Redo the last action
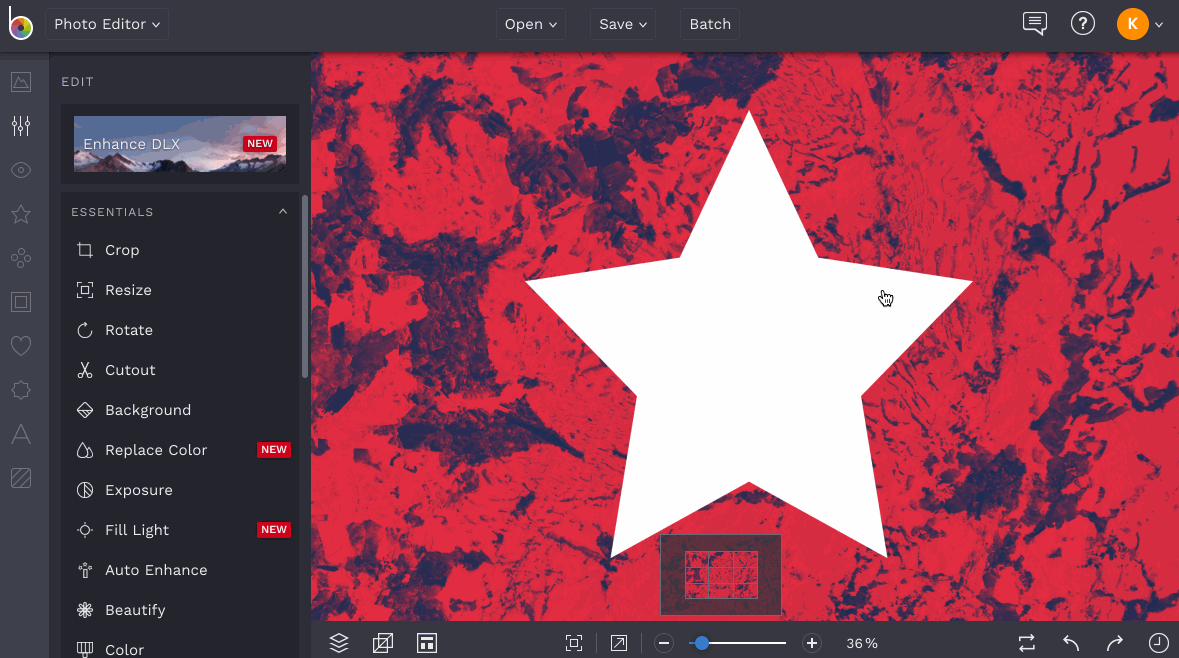This screenshot has height=658, width=1179. pyautogui.click(x=1114, y=643)
